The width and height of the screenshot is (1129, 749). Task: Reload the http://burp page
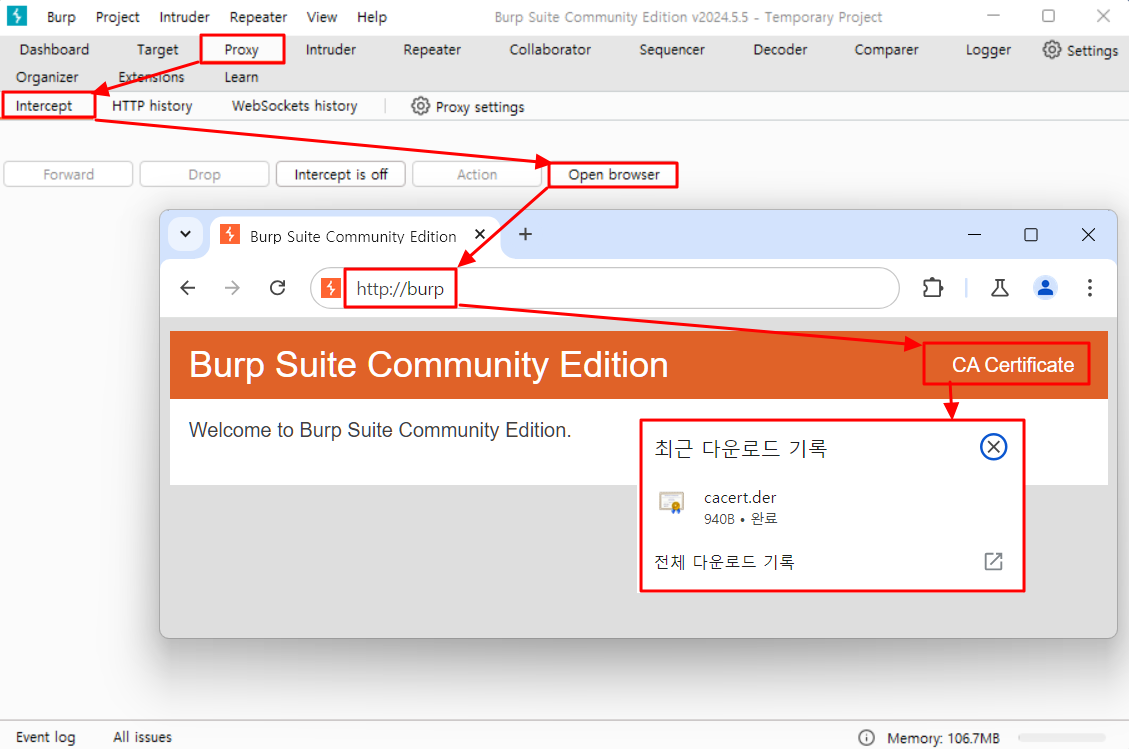pos(277,288)
